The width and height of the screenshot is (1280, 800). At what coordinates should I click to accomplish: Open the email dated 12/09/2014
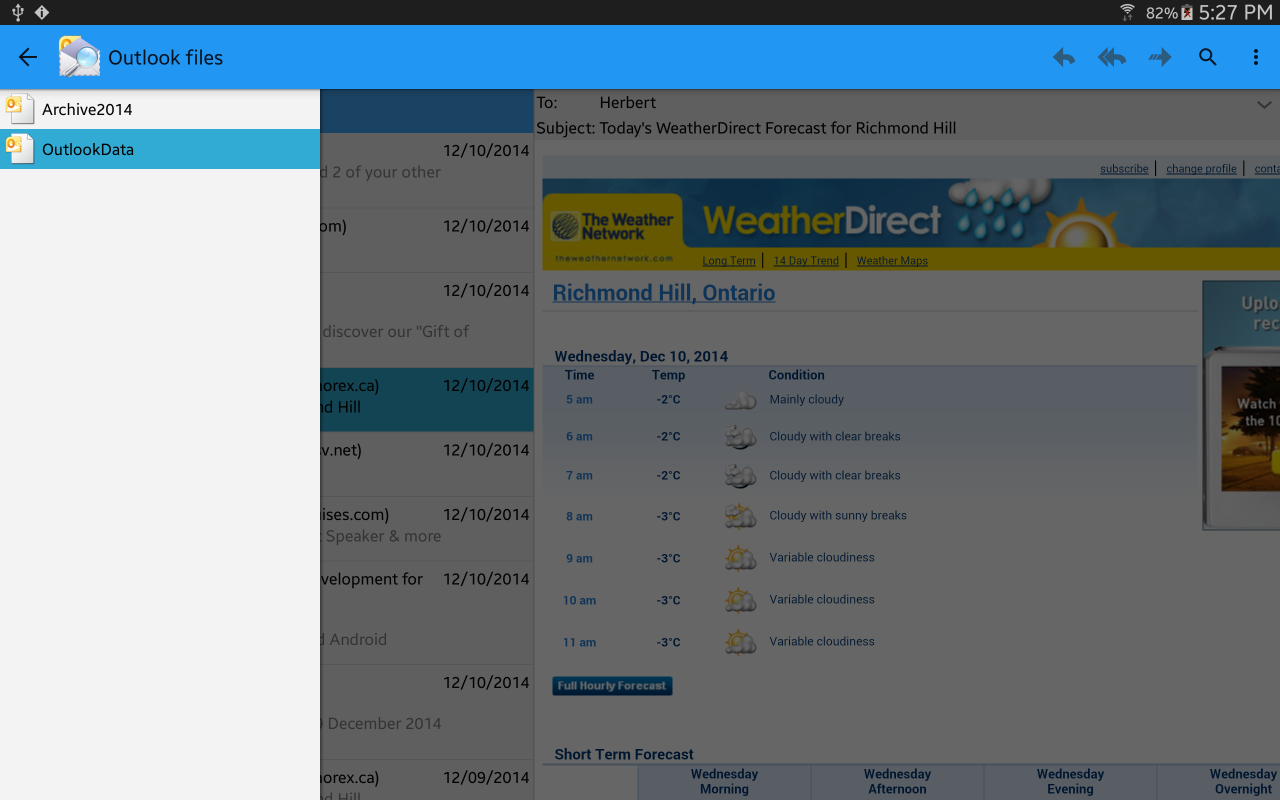click(x=427, y=780)
